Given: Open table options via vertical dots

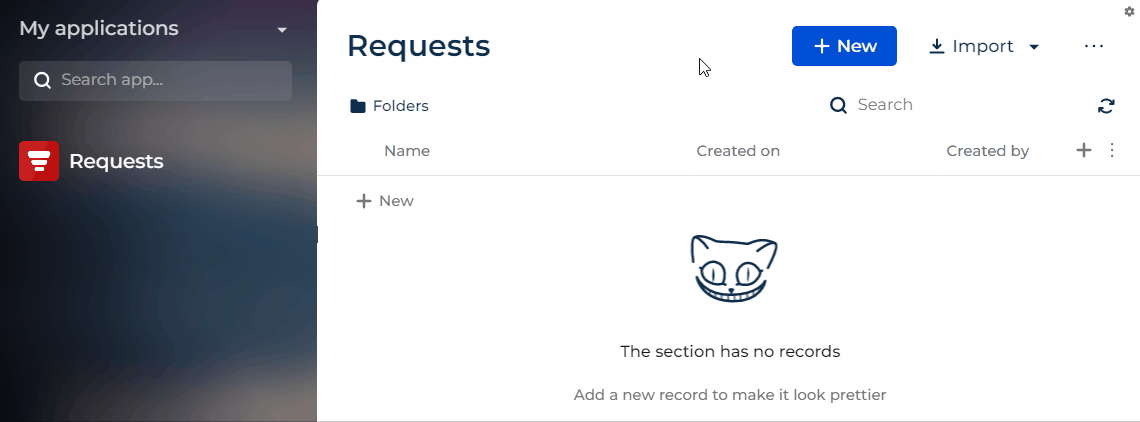Looking at the screenshot, I should pos(1112,150).
